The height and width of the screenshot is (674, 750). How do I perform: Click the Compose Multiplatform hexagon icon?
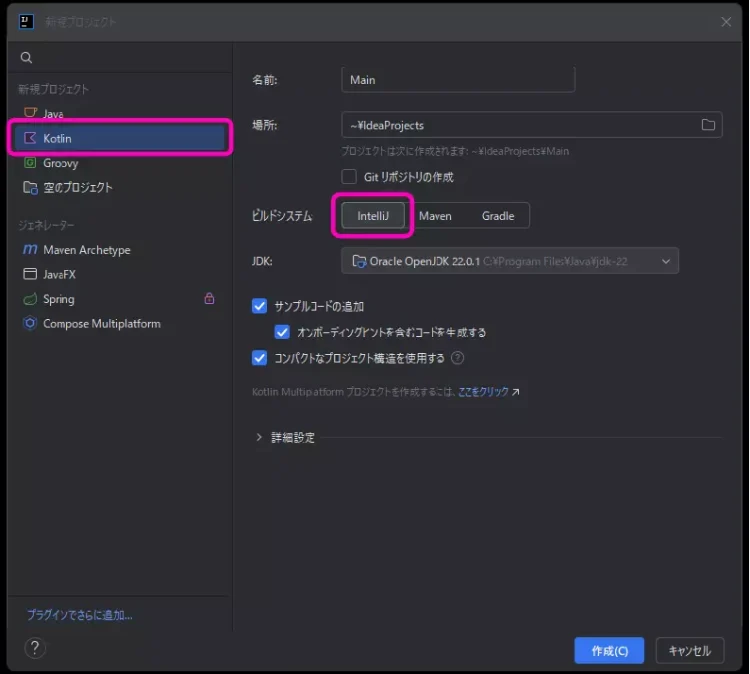tap(30, 323)
